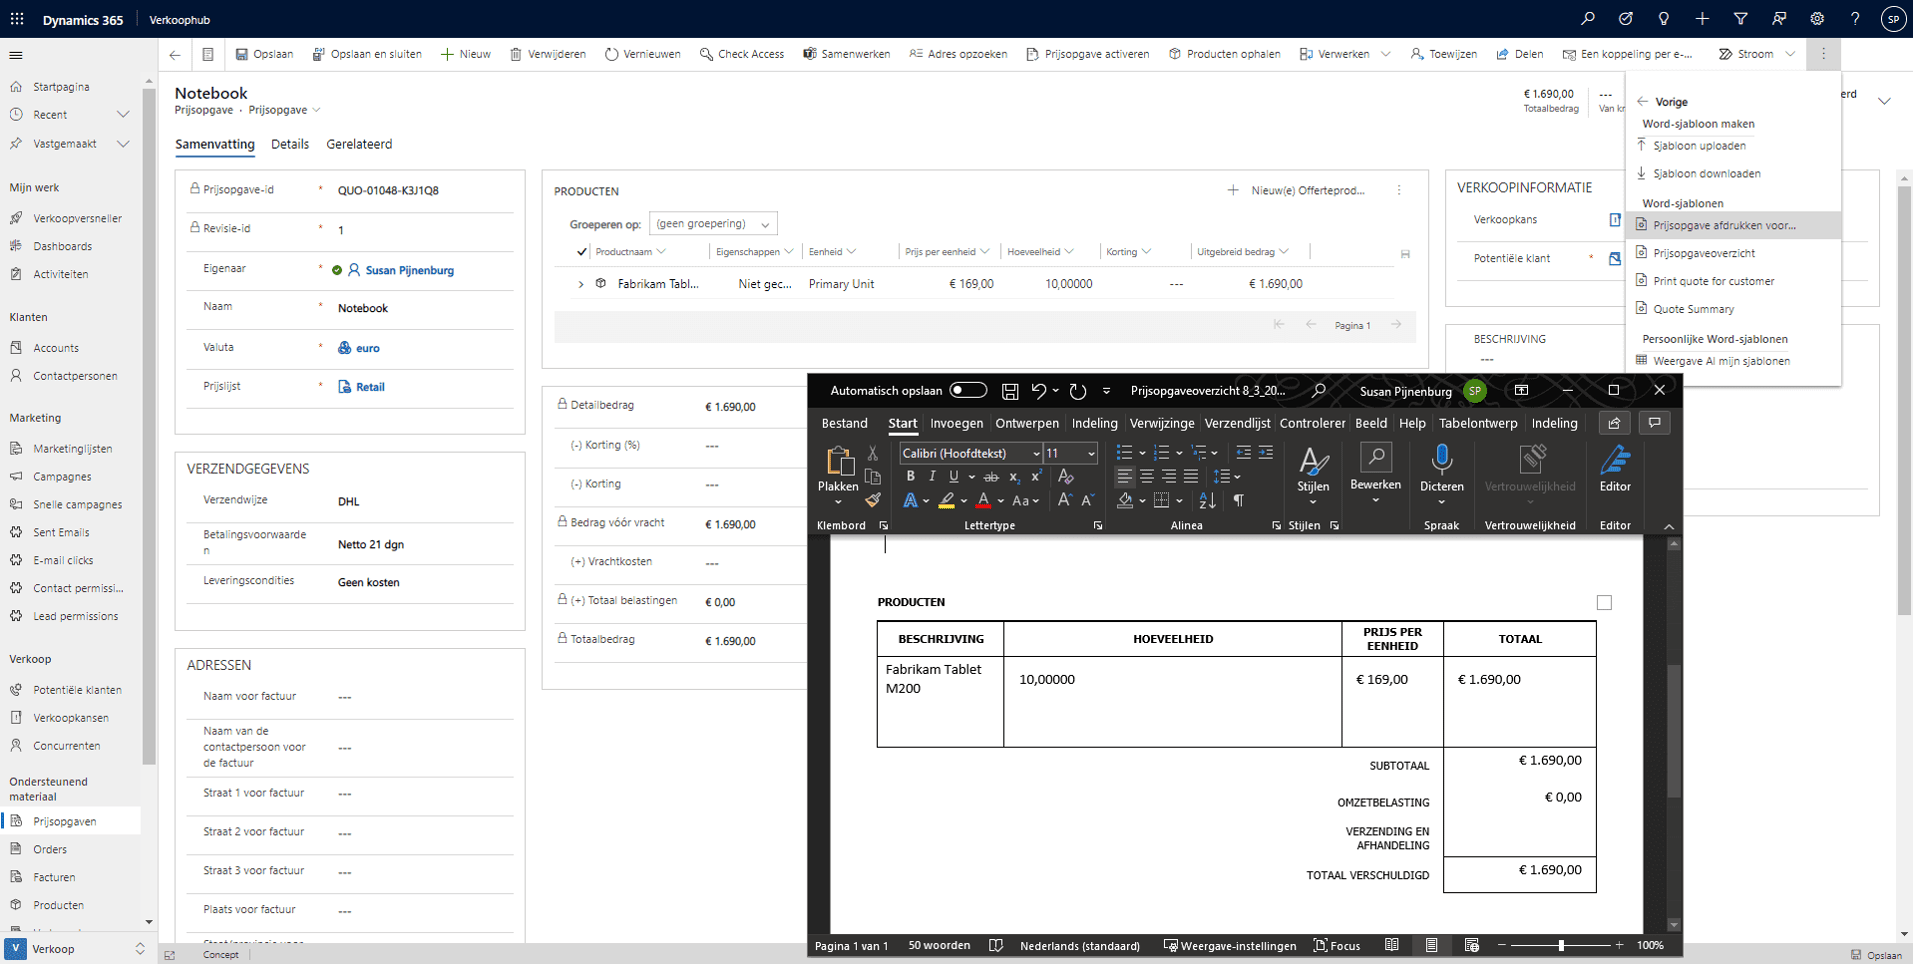
Task: Center align text in Word
Action: (x=1147, y=477)
